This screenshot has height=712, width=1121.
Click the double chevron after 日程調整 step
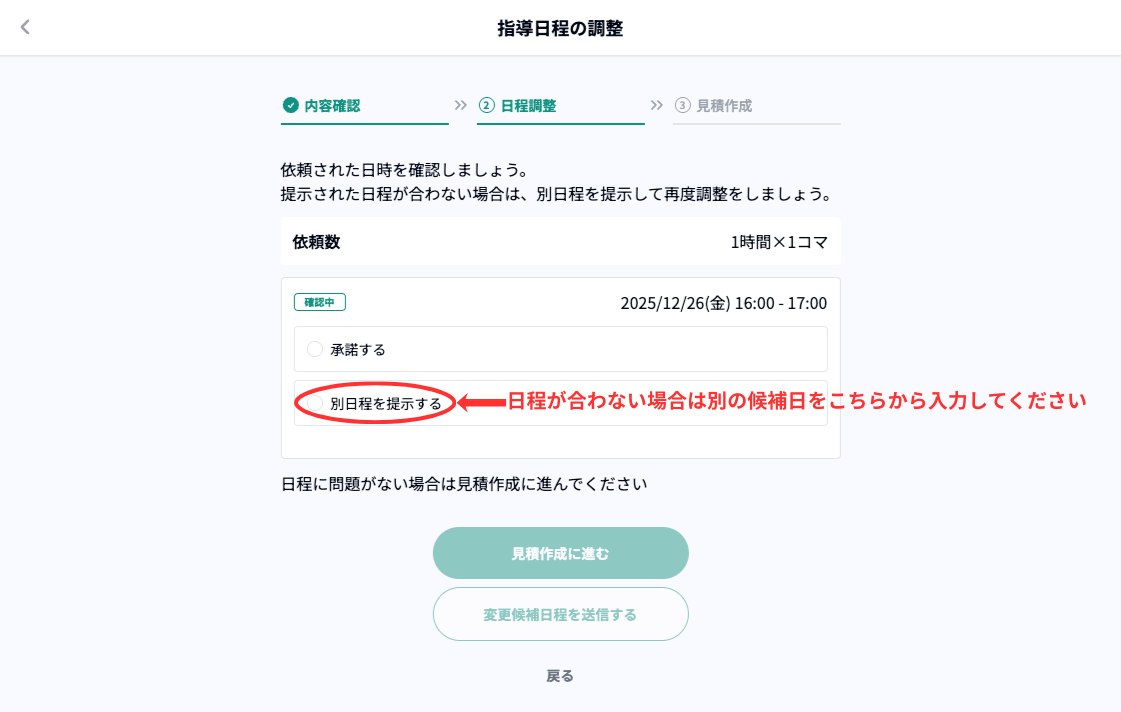[657, 105]
